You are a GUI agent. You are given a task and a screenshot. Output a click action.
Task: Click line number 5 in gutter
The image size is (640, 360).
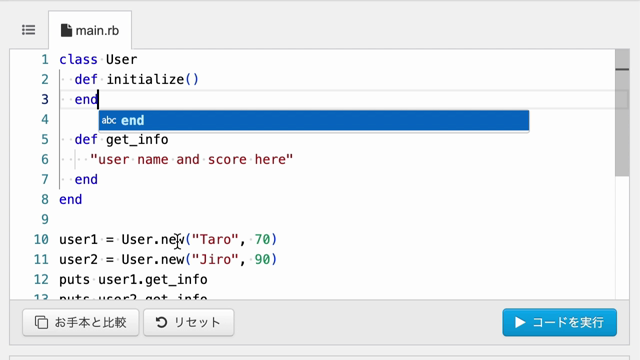[x=45, y=140]
